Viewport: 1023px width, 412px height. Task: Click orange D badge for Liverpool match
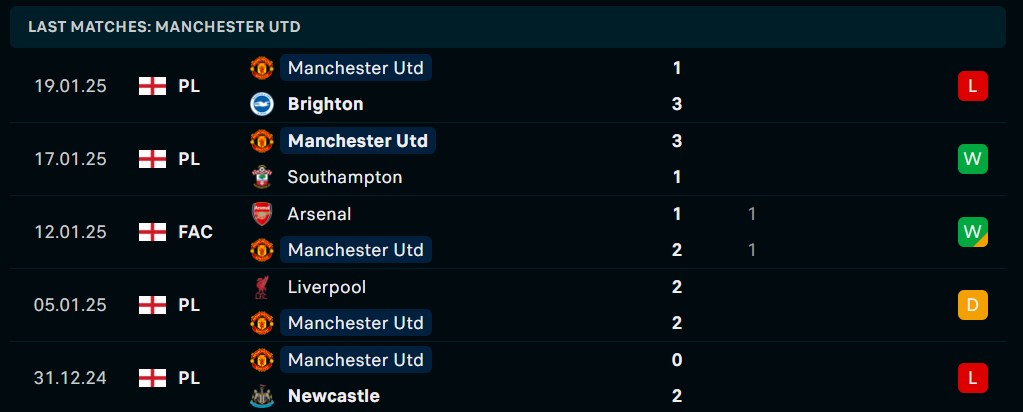pyautogui.click(x=972, y=305)
